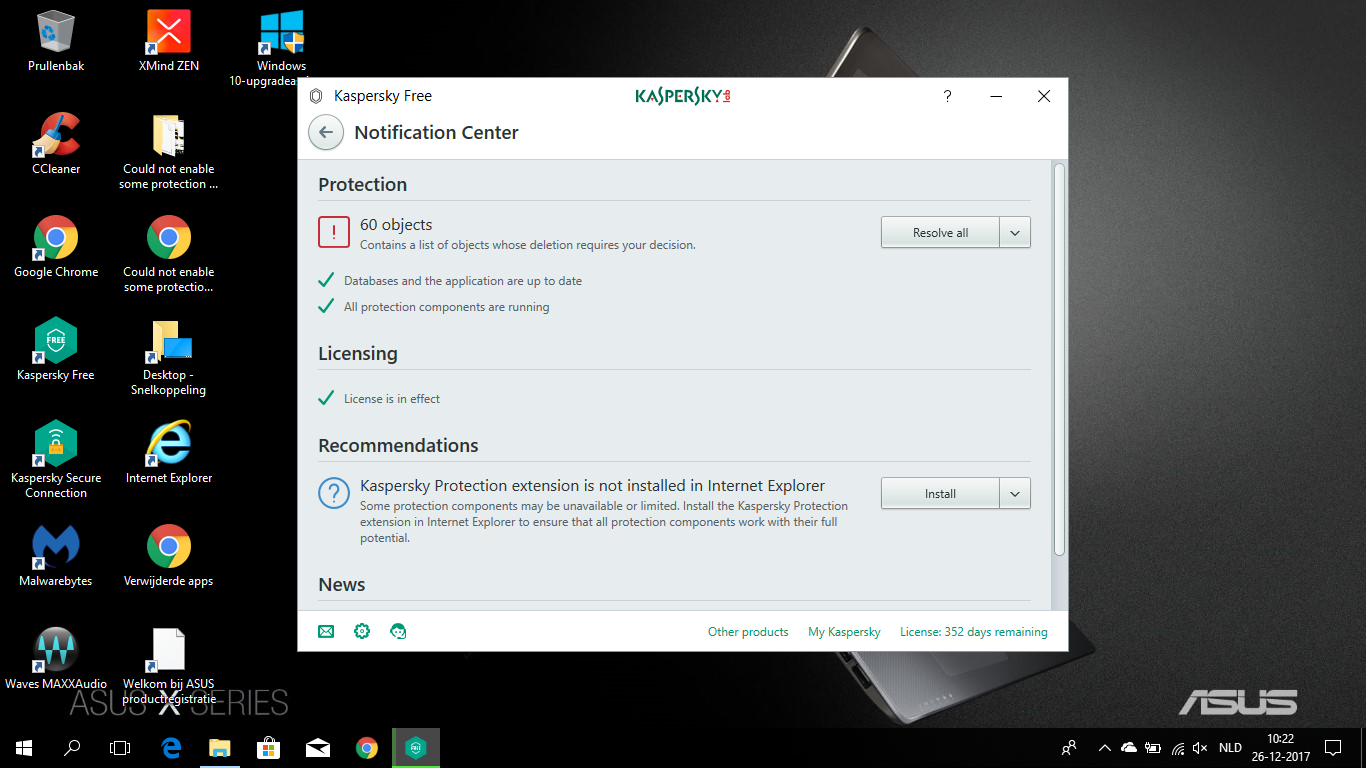Select the Waves MAXXAudio desktop shortcut
This screenshot has height=768, width=1366.
point(56,659)
